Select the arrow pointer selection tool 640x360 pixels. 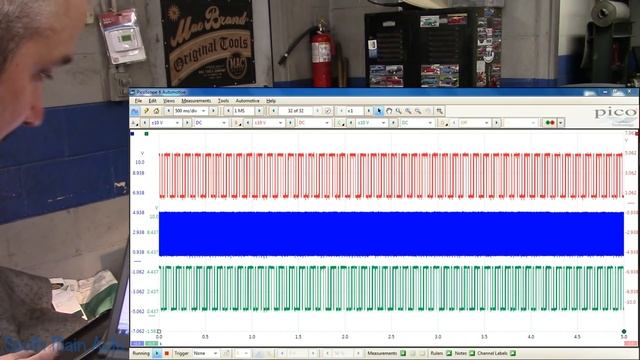point(379,111)
